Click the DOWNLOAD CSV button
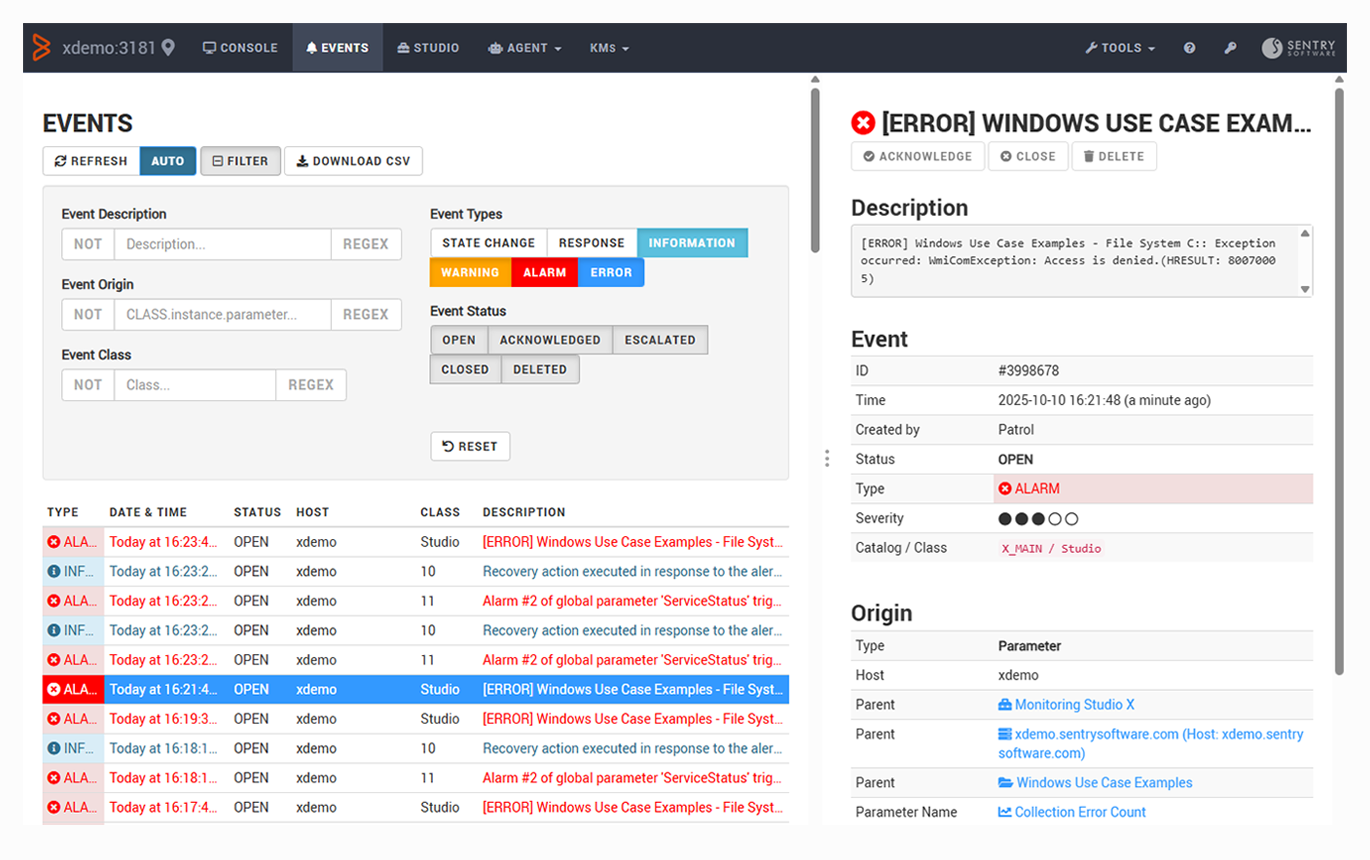 pyautogui.click(x=353, y=161)
